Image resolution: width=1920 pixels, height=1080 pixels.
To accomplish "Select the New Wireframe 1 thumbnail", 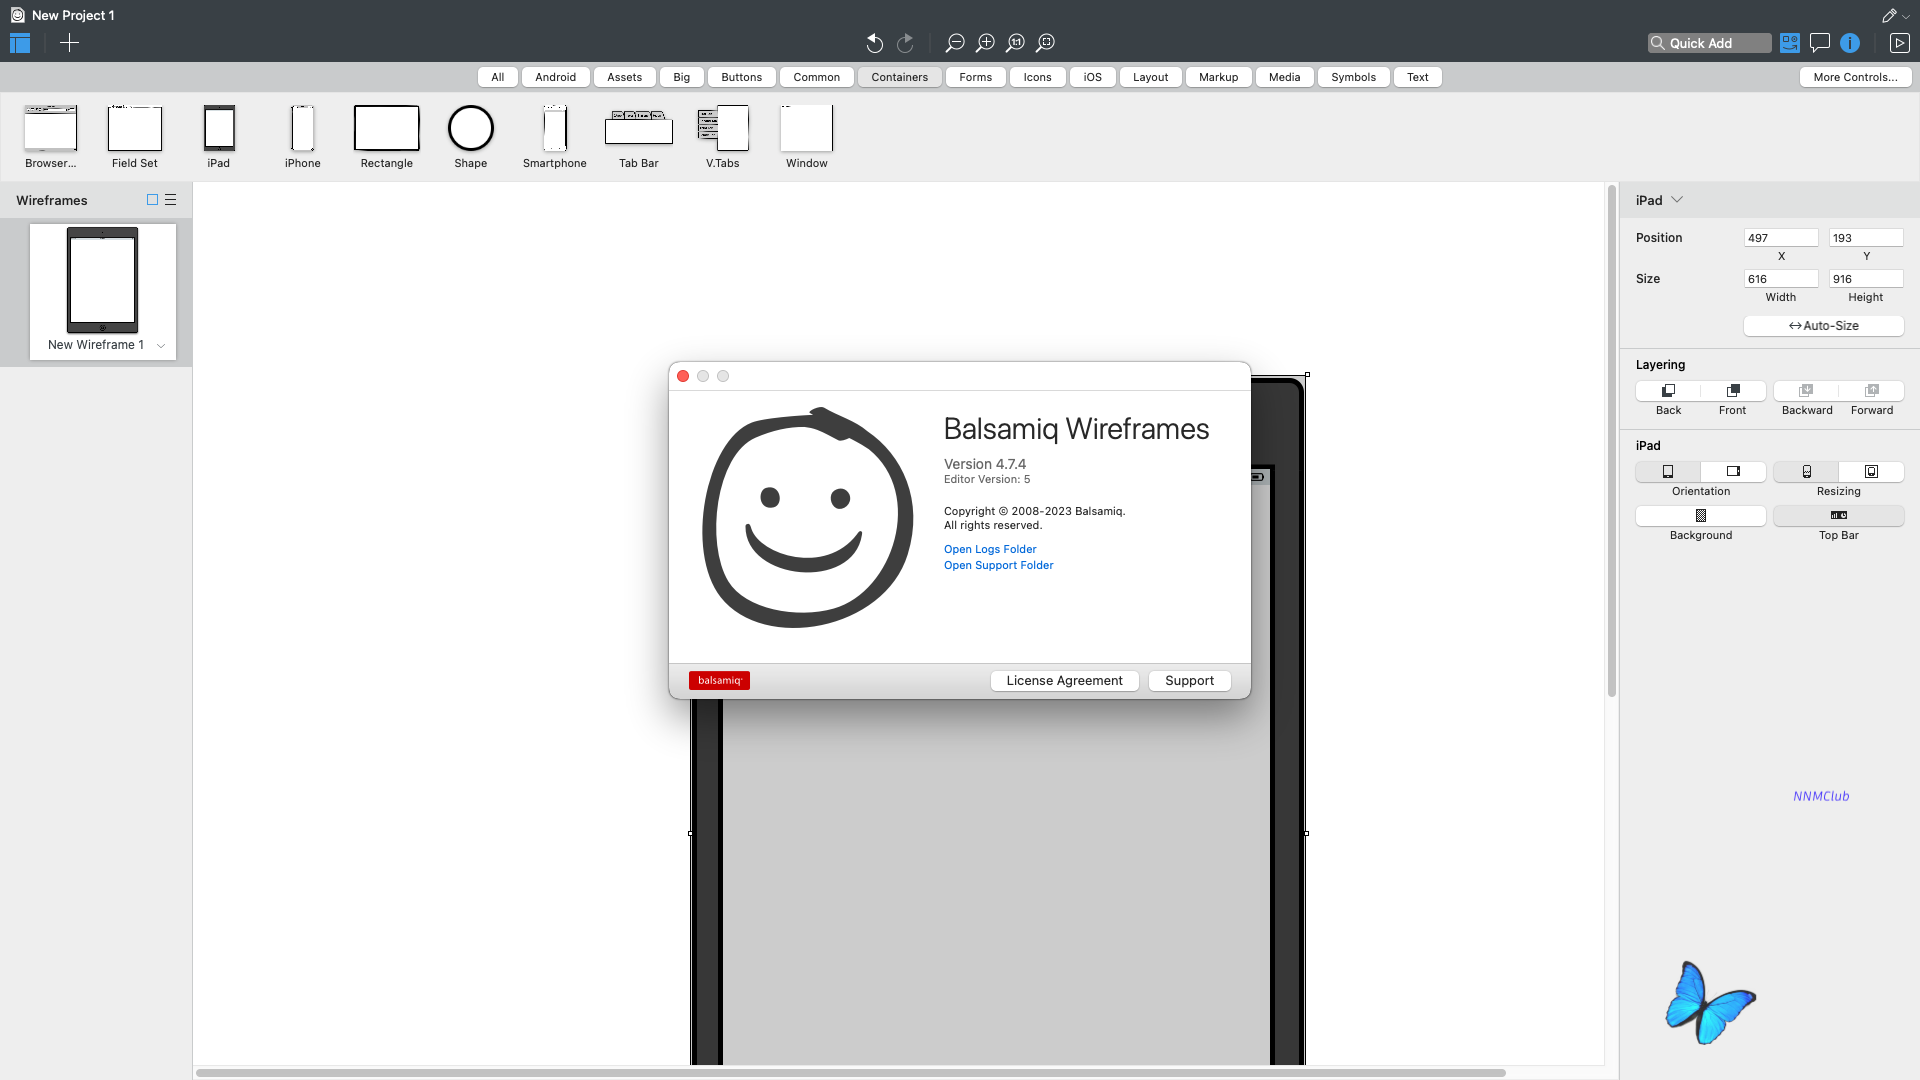I will [x=103, y=291].
